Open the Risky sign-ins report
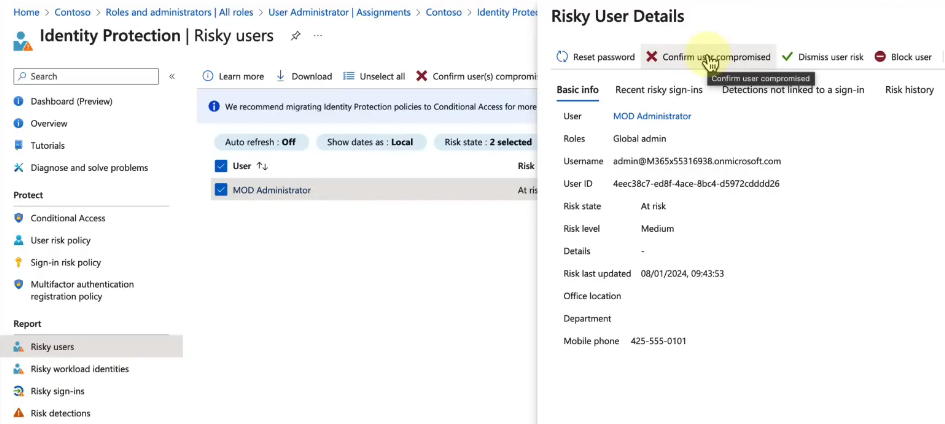The width and height of the screenshot is (945, 424). coord(57,391)
